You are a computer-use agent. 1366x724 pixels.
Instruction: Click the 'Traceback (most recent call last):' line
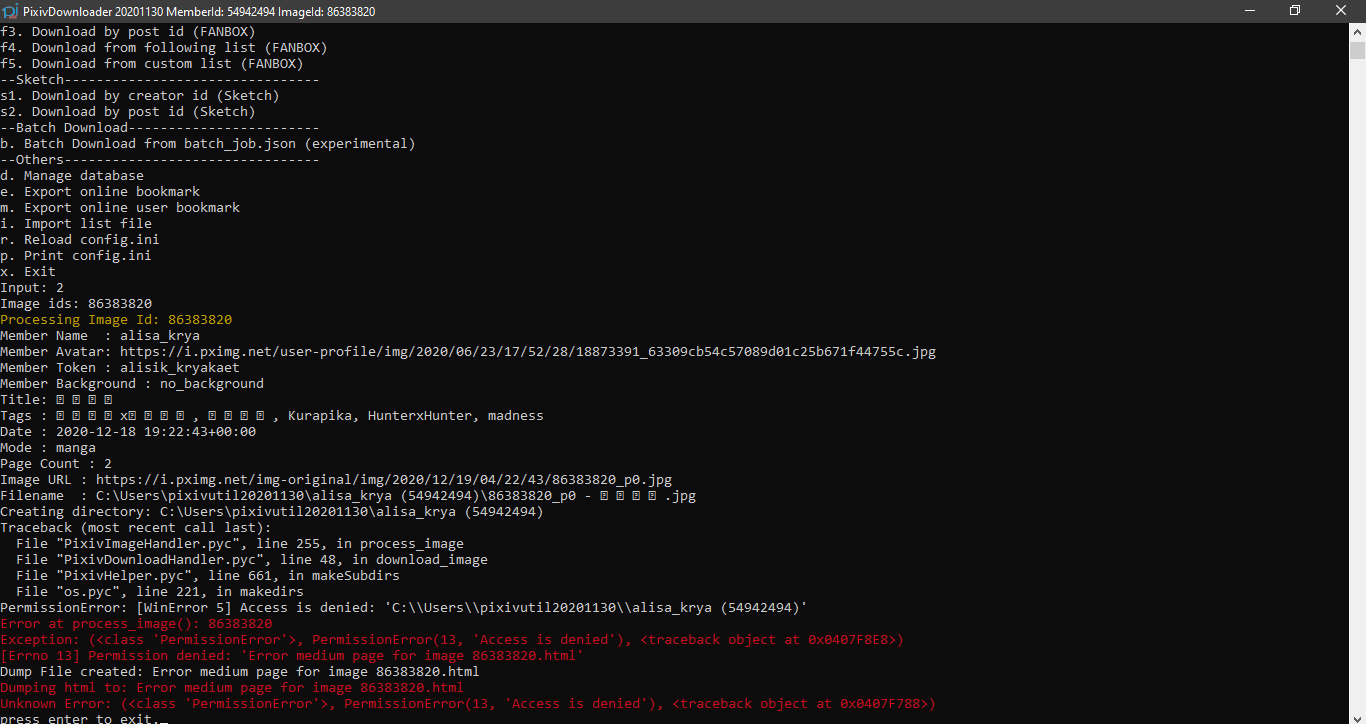pyautogui.click(x=136, y=528)
